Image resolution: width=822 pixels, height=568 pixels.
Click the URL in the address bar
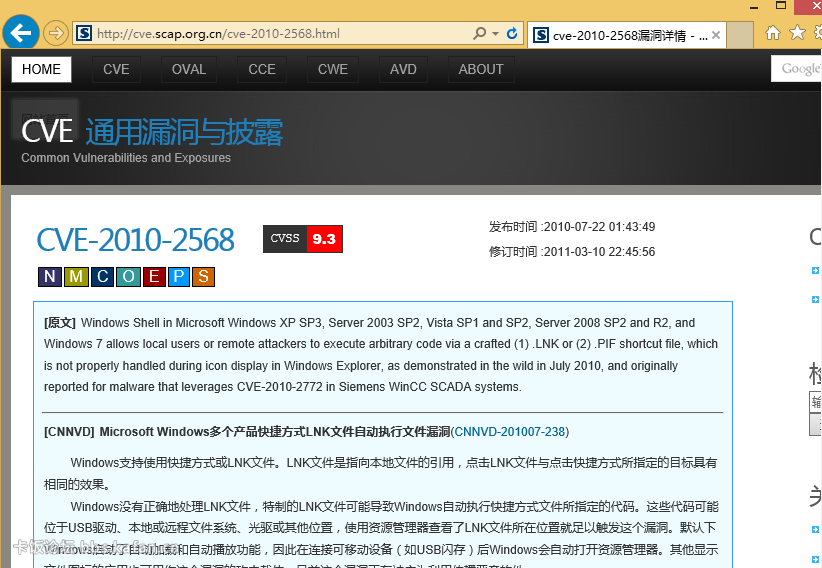218,34
